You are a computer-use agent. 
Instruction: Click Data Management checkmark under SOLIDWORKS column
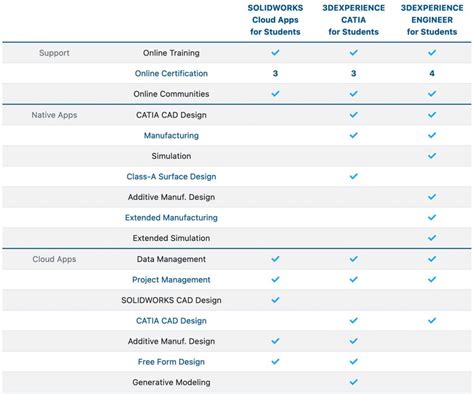275,259
